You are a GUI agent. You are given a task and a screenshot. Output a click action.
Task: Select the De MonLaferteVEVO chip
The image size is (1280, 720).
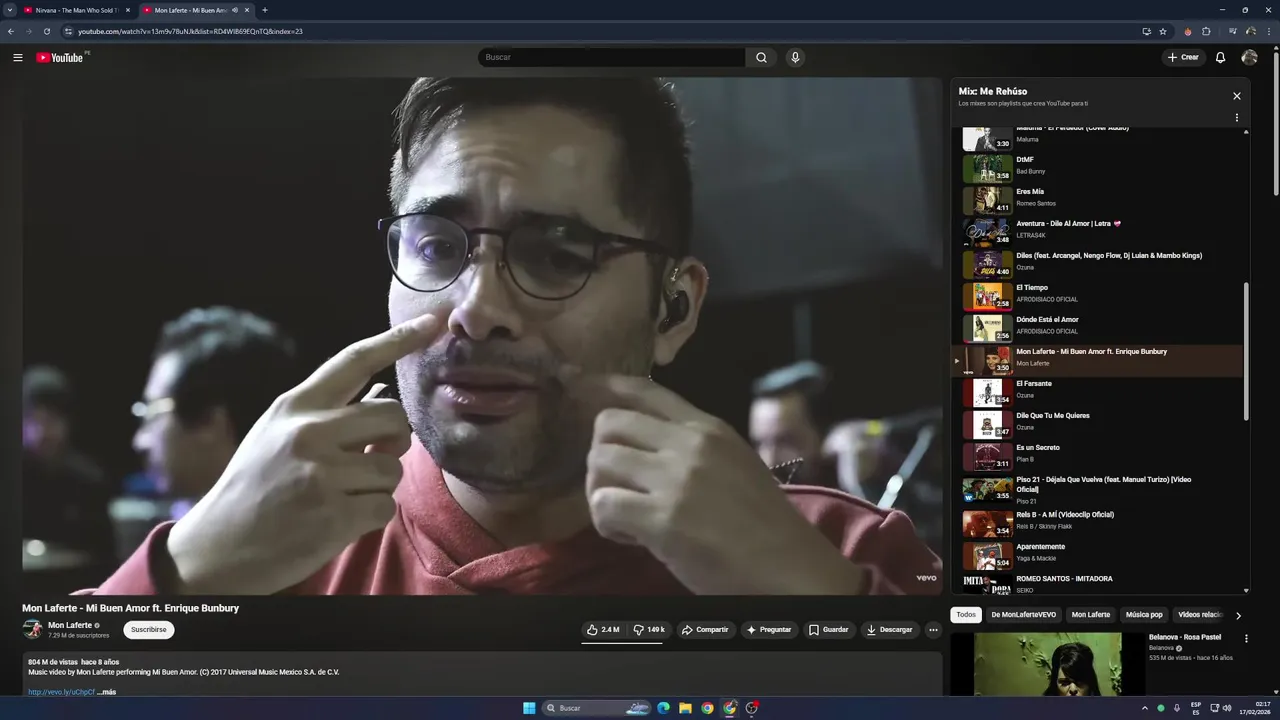(1023, 615)
